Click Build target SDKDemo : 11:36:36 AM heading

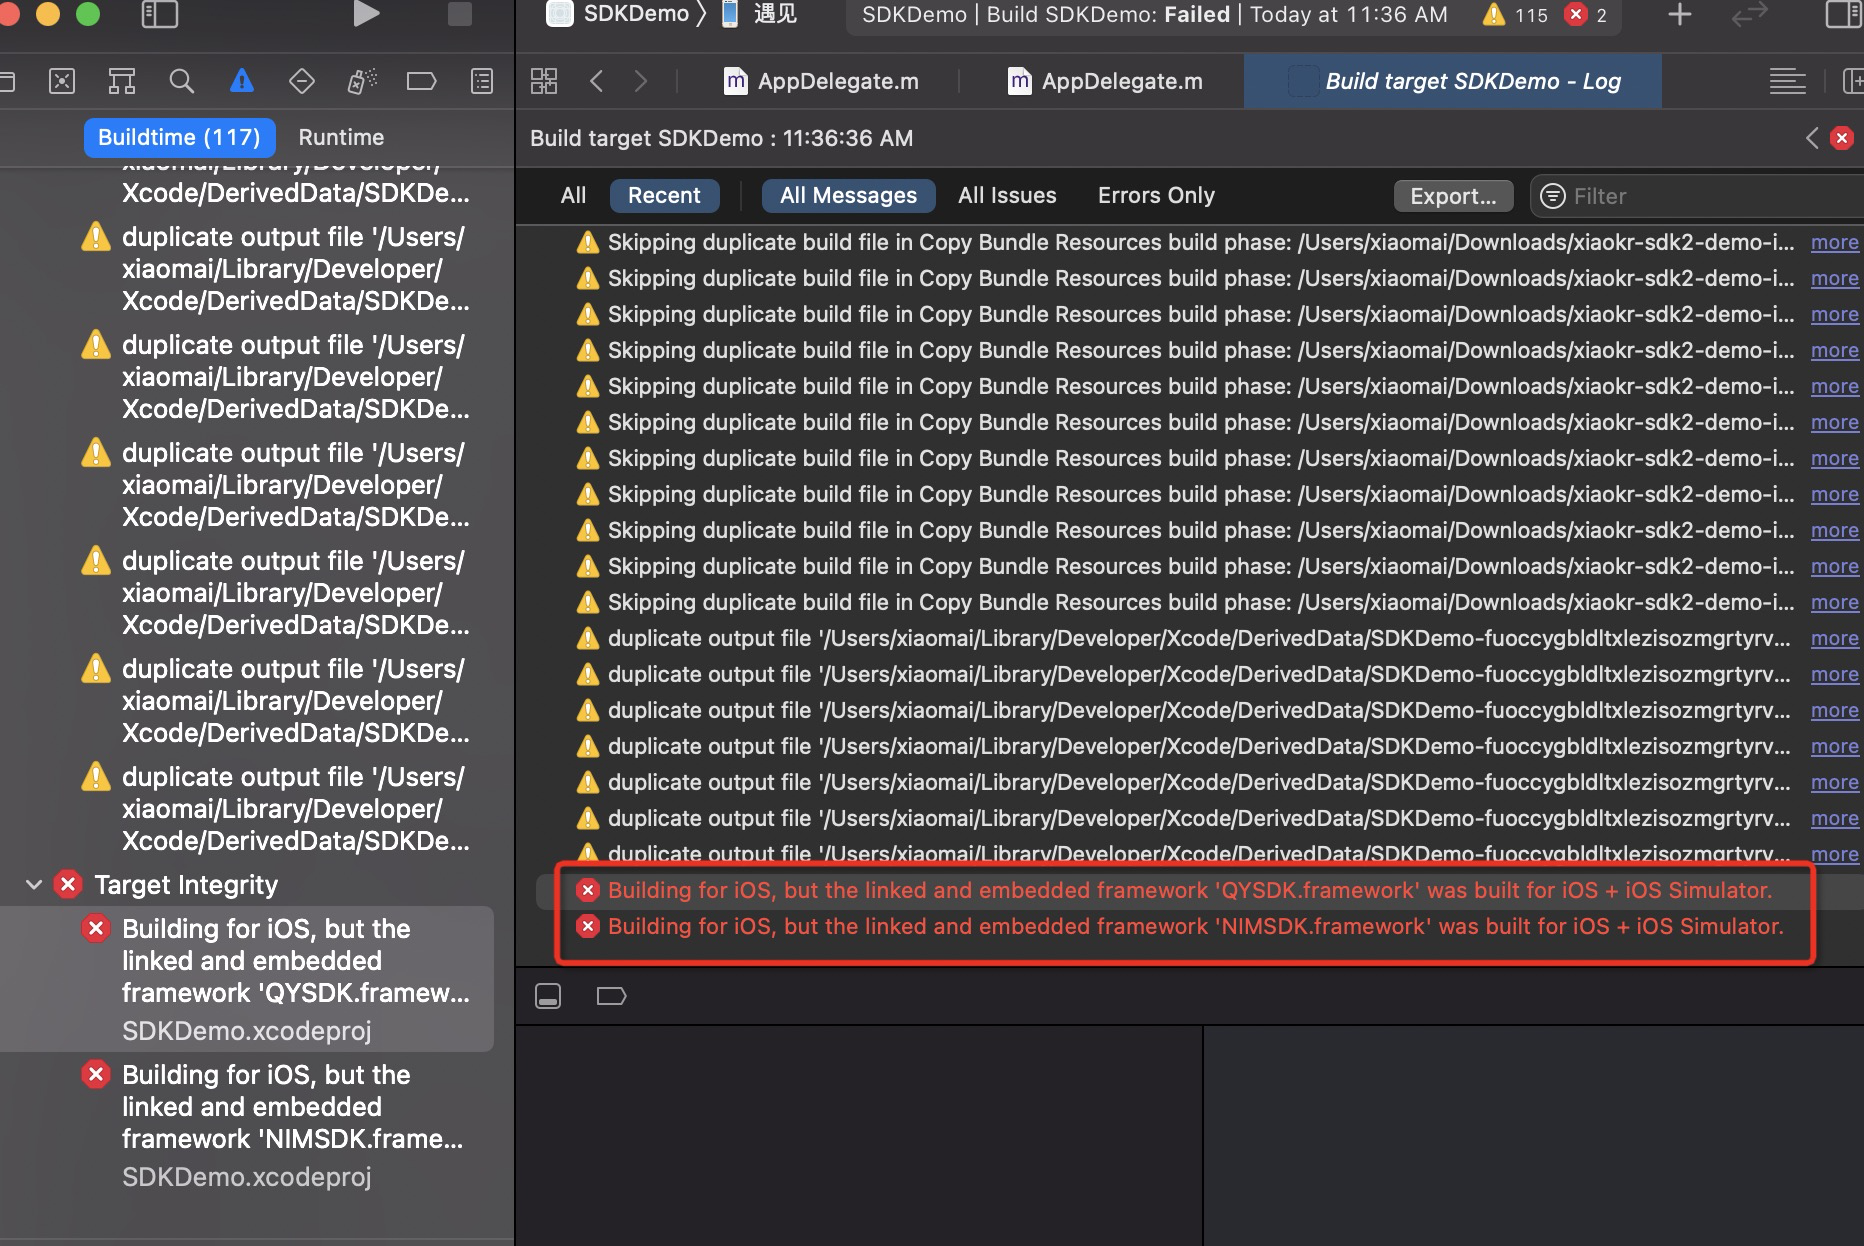click(x=721, y=138)
